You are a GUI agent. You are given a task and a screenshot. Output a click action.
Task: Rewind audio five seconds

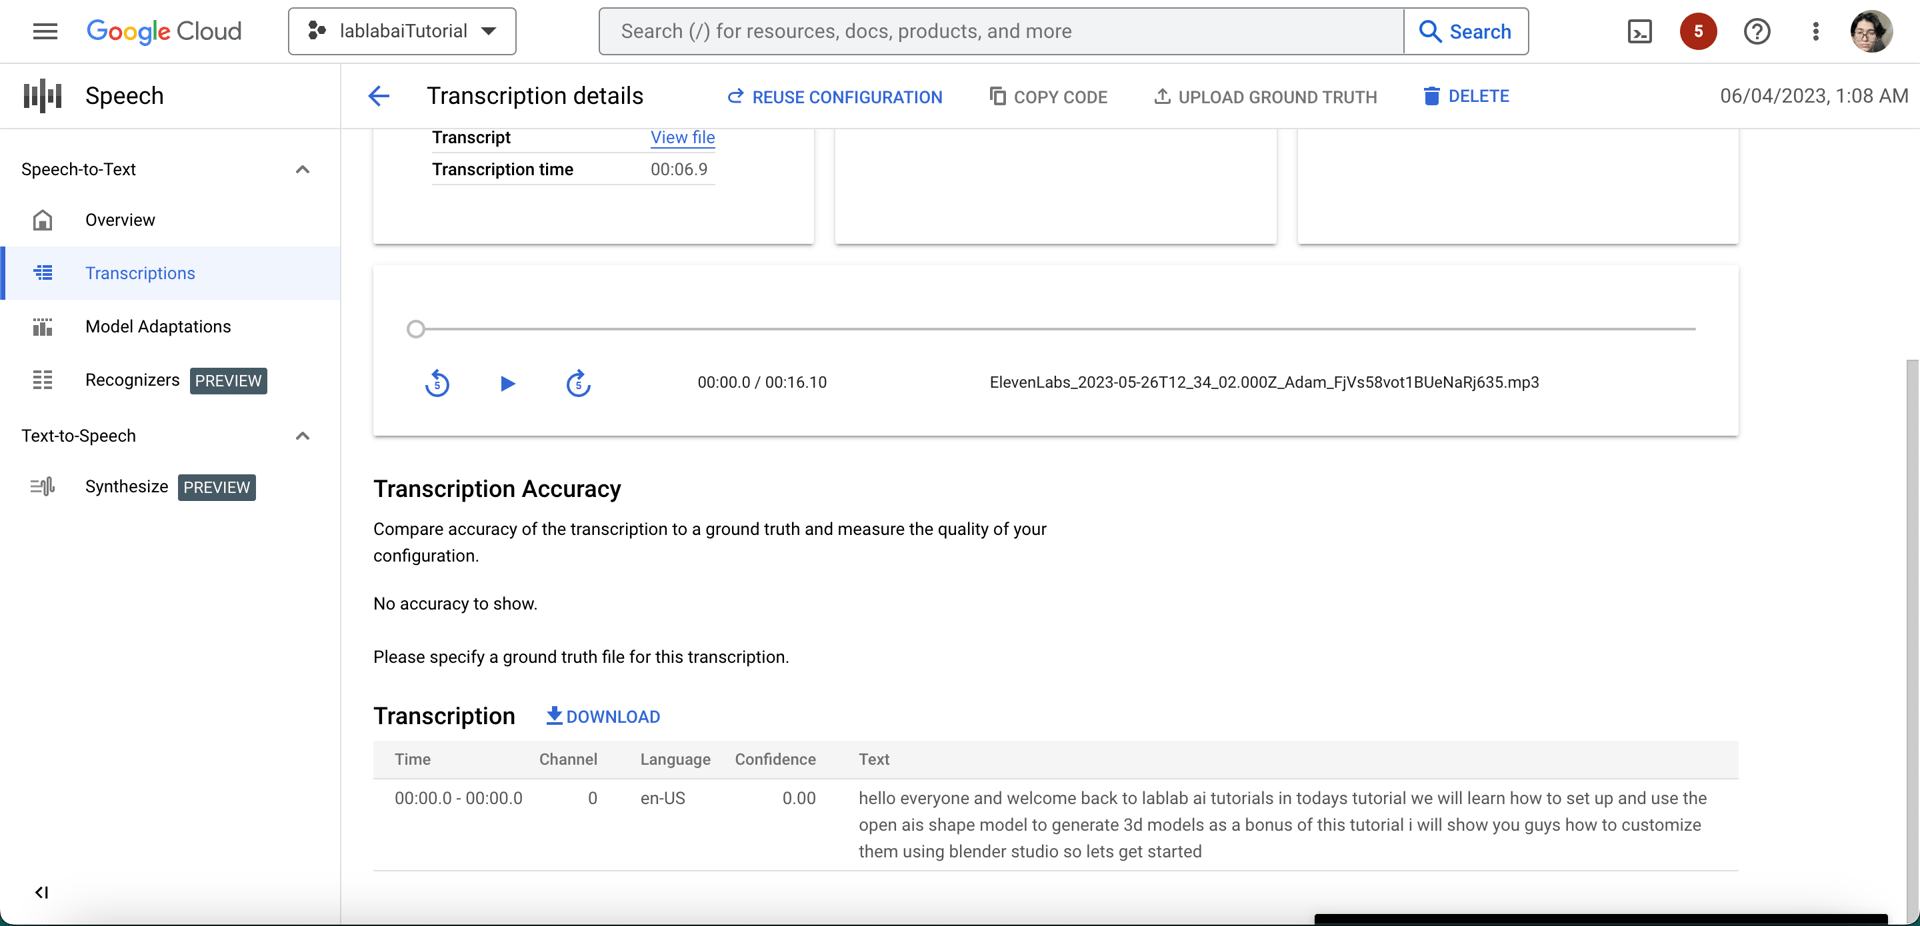(437, 383)
